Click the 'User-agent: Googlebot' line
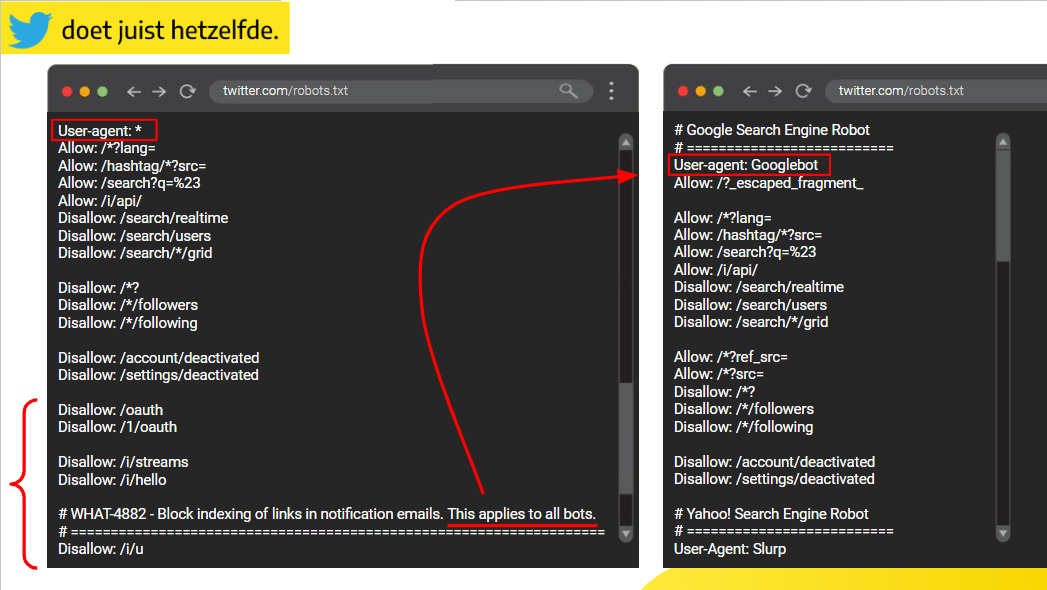Image resolution: width=1047 pixels, height=590 pixels. pyautogui.click(x=746, y=165)
